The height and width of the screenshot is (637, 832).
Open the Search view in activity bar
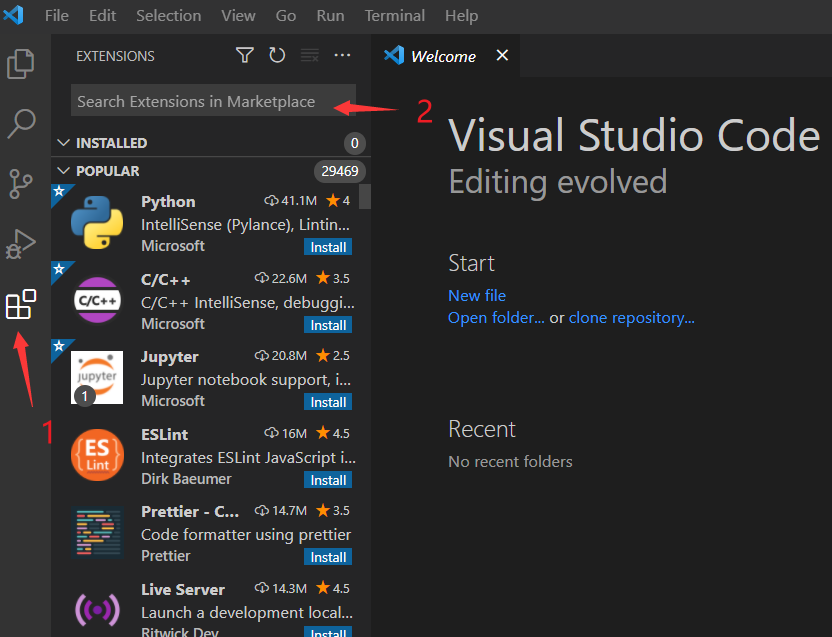coord(21,124)
